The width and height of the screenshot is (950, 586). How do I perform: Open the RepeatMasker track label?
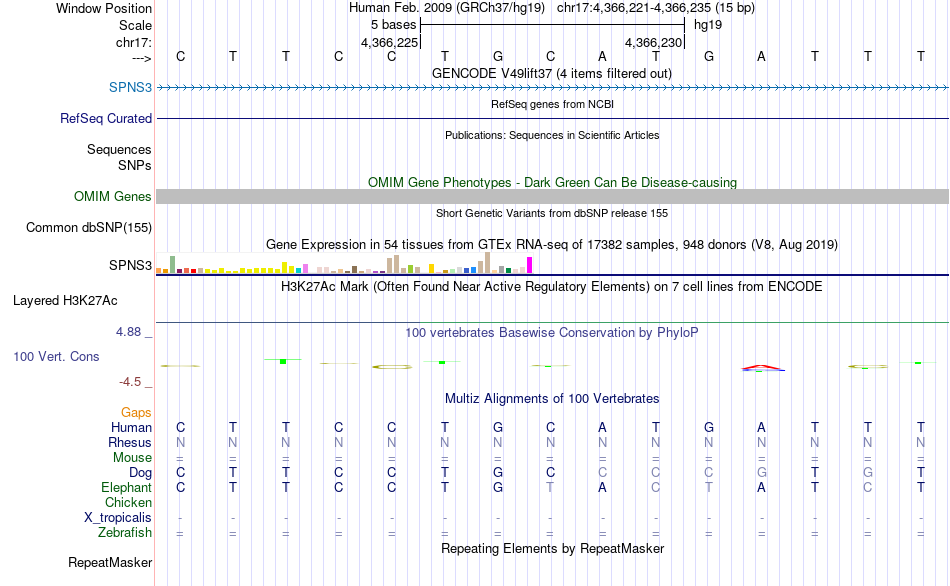click(x=110, y=562)
